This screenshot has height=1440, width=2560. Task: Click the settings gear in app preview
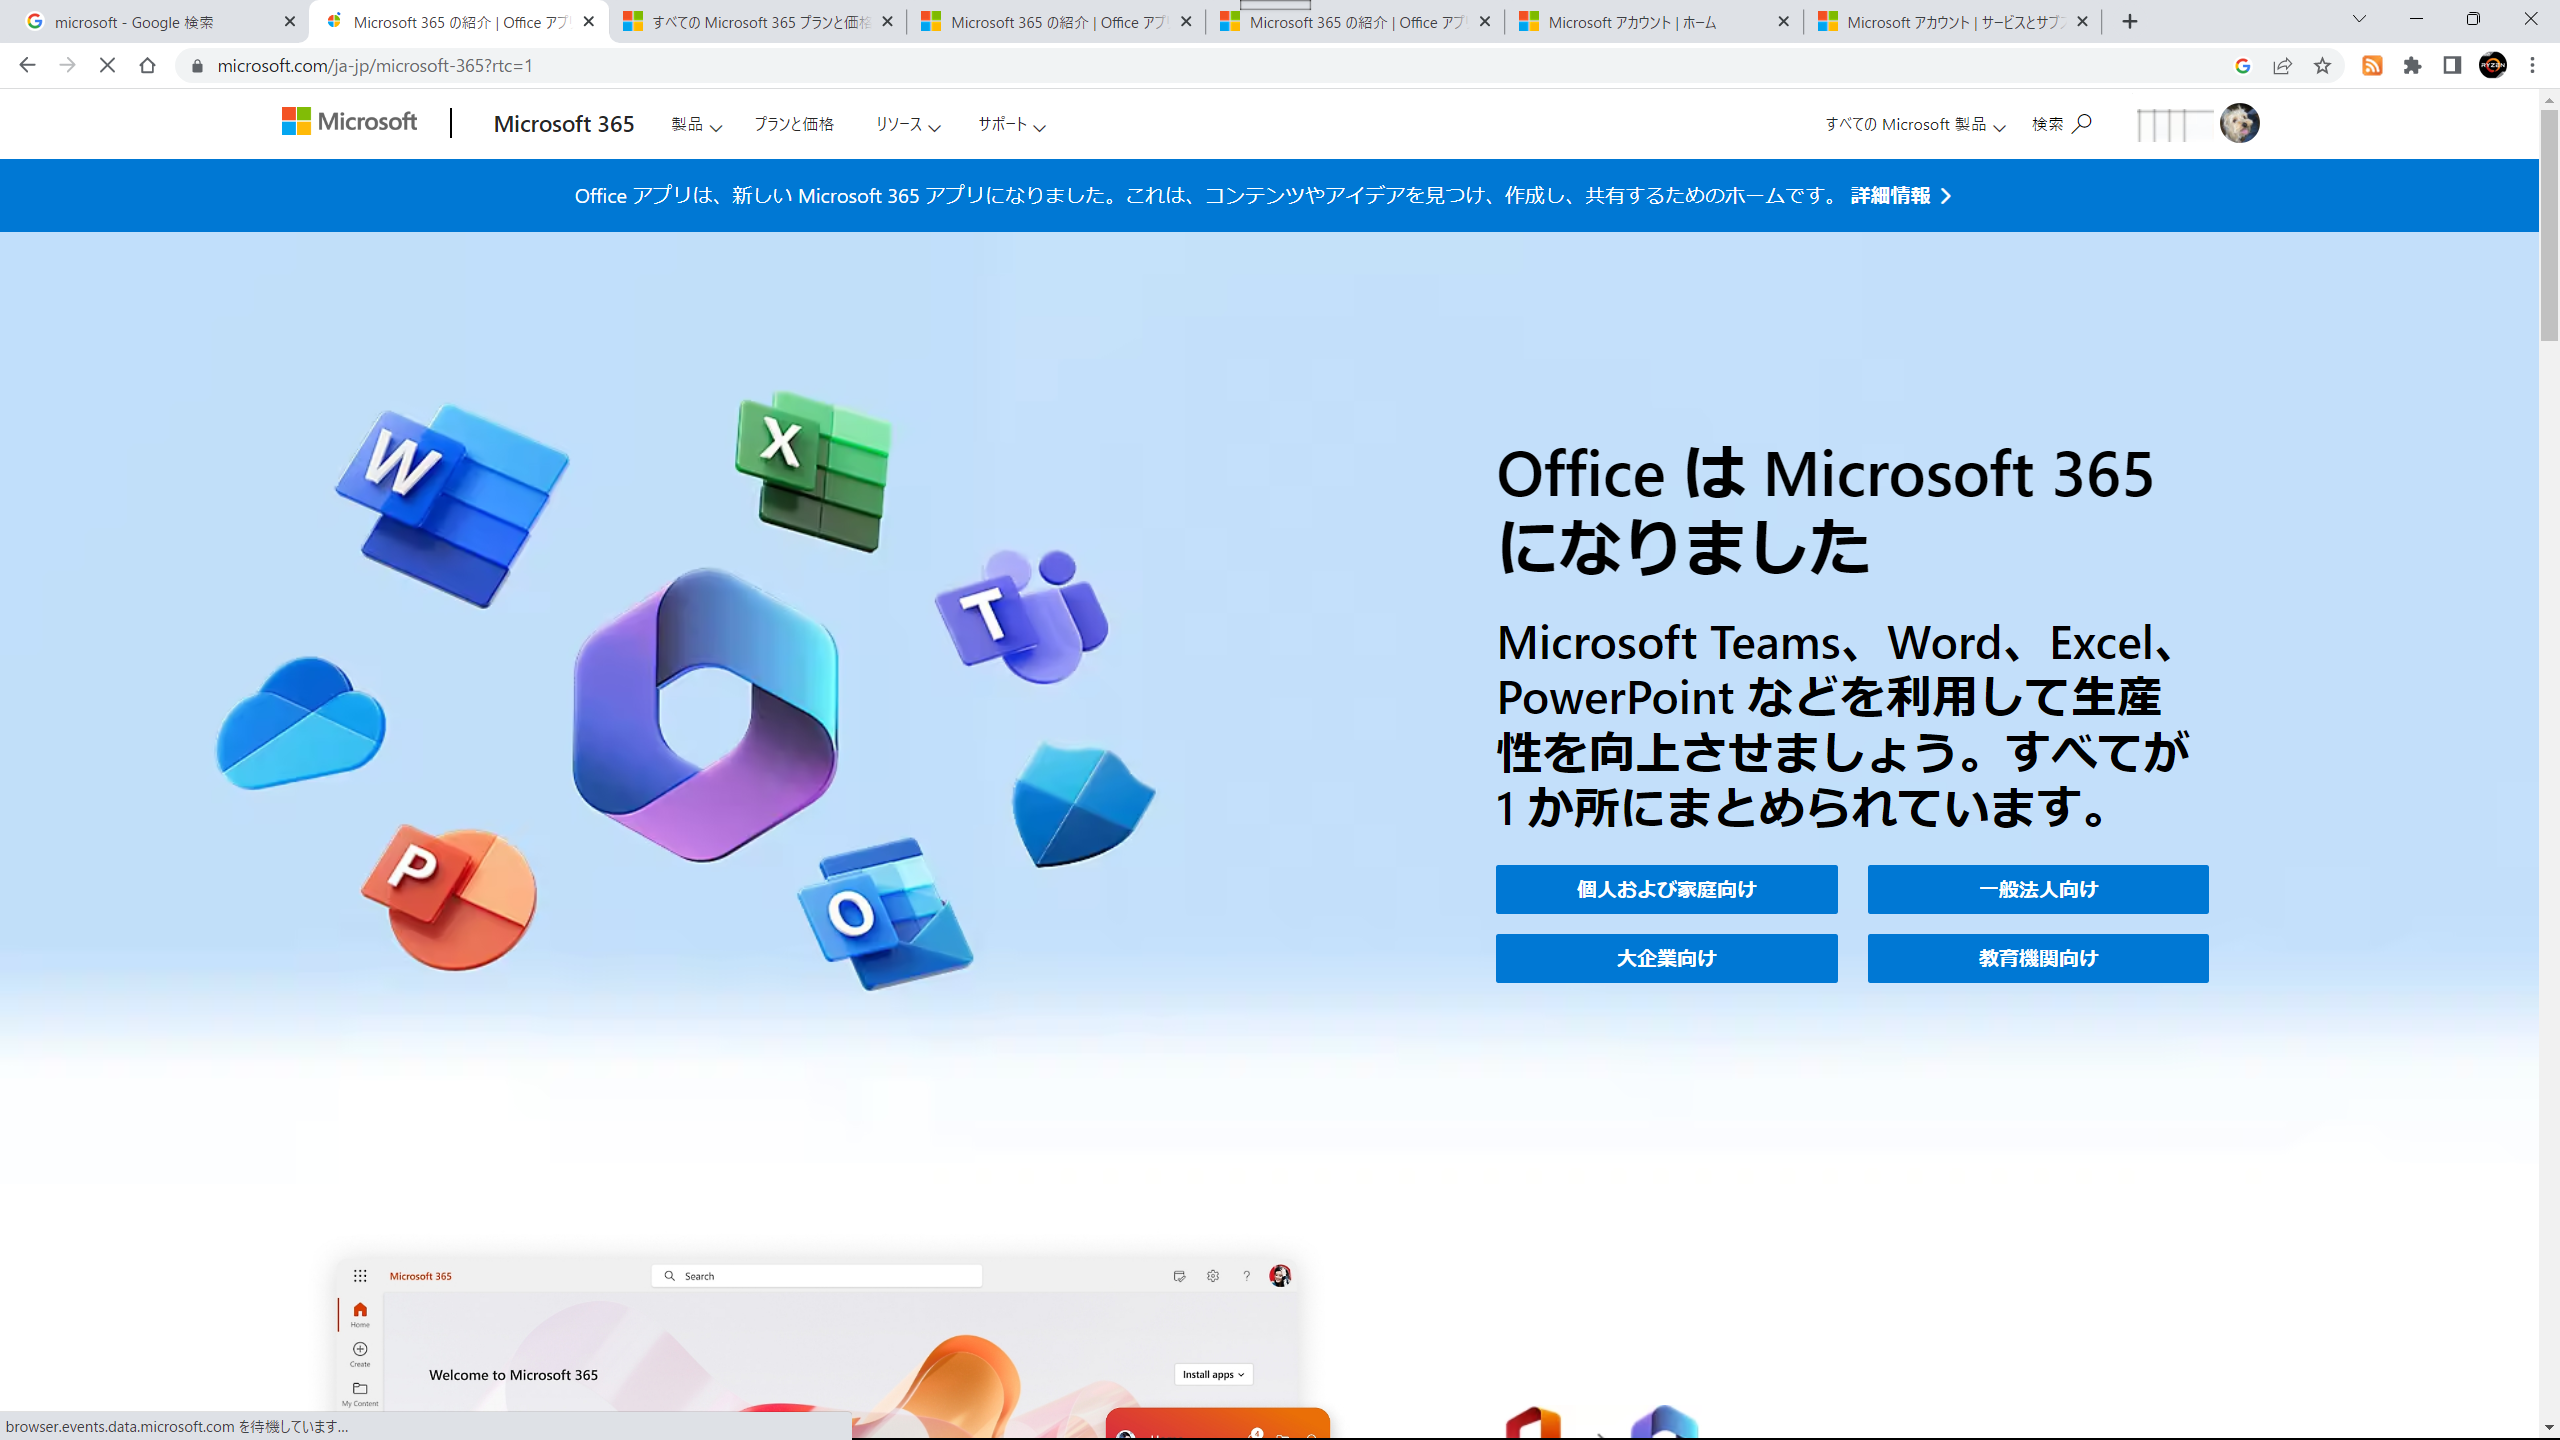point(1213,1275)
